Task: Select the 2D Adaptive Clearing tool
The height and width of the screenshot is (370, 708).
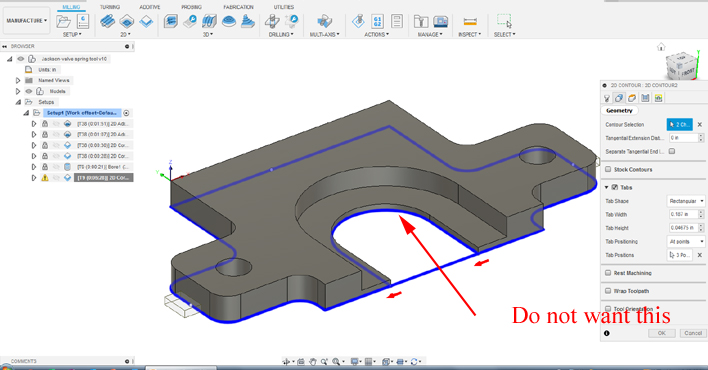Action: click(x=107, y=21)
